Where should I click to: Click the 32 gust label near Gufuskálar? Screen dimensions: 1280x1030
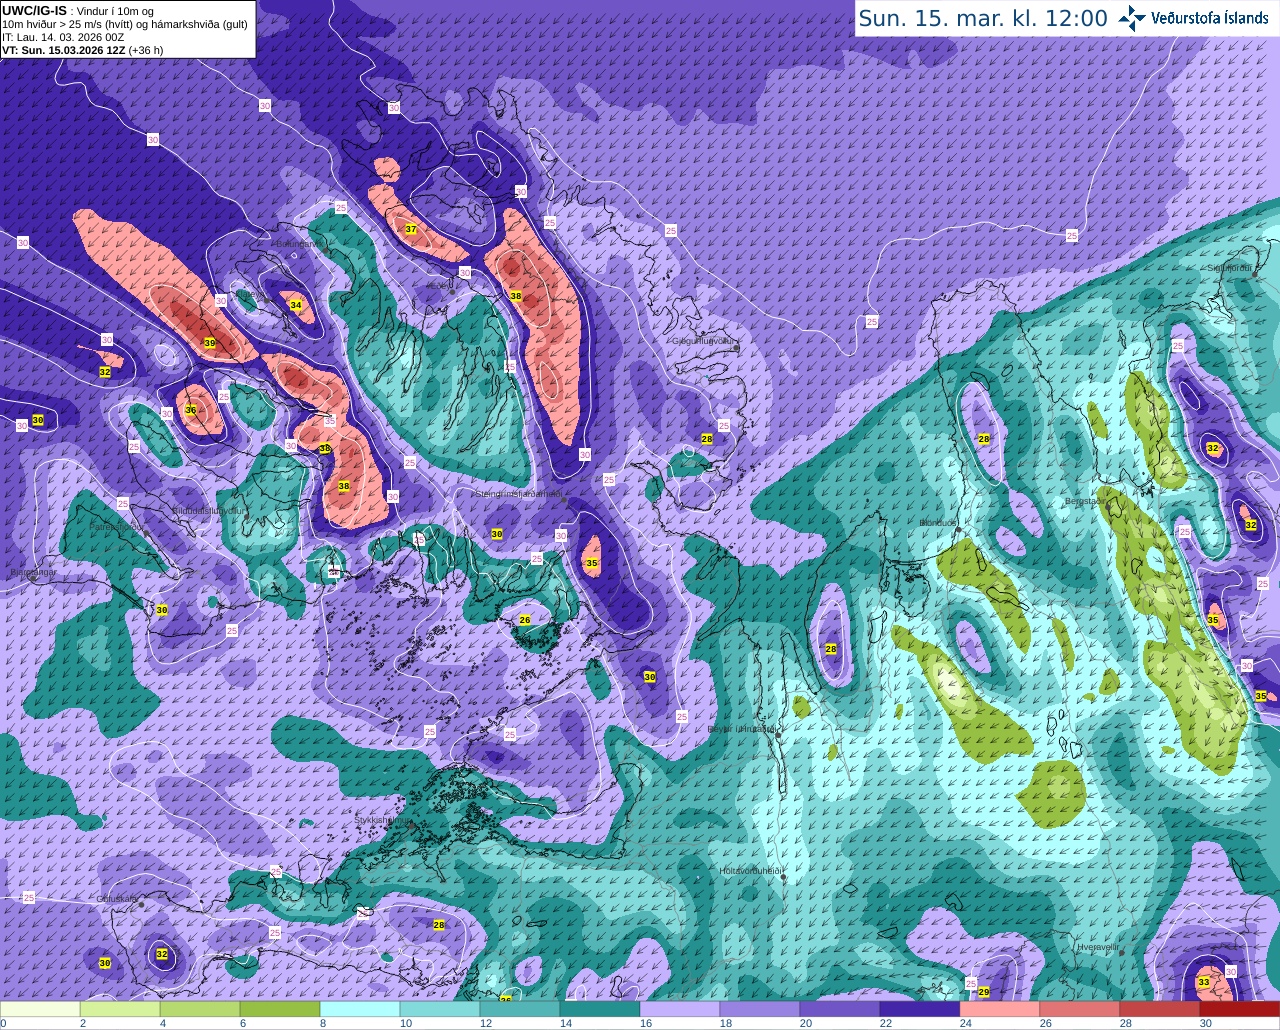pyautogui.click(x=162, y=954)
